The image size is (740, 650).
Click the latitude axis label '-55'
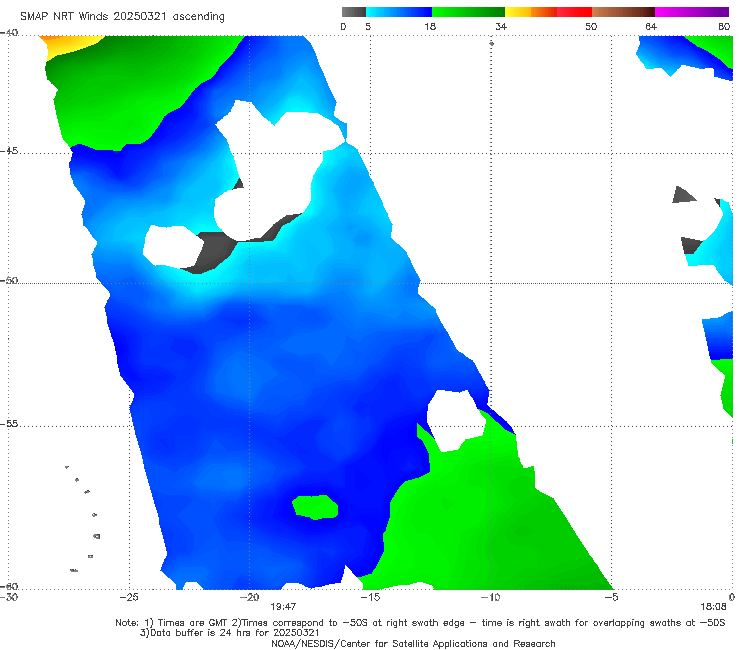tap(9, 424)
